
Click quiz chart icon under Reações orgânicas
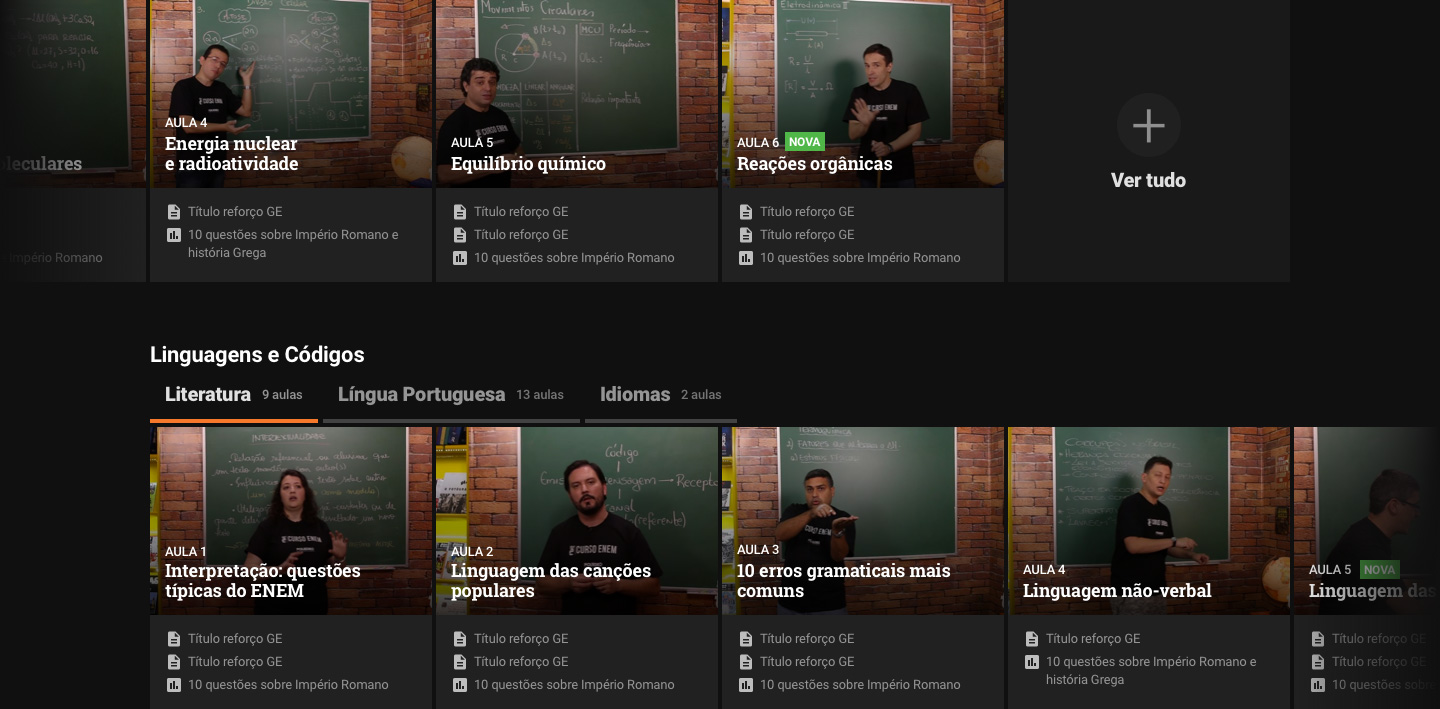point(746,258)
